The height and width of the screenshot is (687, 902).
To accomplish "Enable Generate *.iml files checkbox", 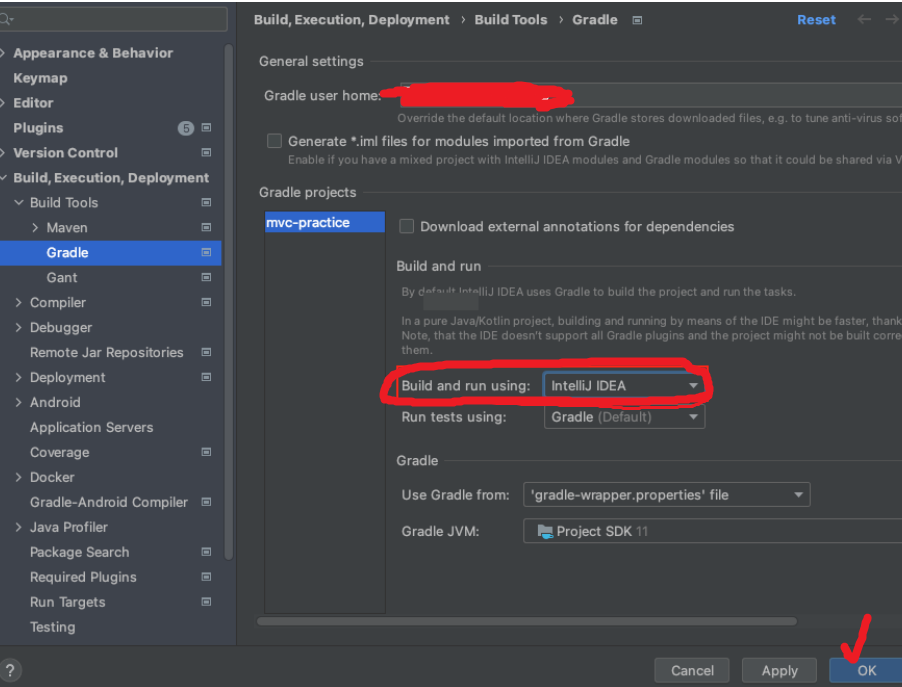I will pos(274,141).
